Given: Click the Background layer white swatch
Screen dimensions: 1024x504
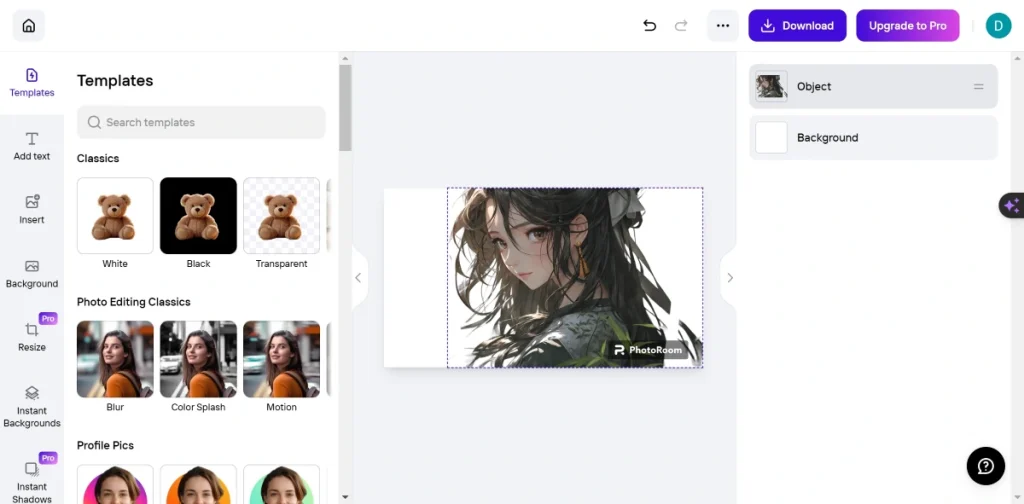Looking at the screenshot, I should pyautogui.click(x=771, y=138).
